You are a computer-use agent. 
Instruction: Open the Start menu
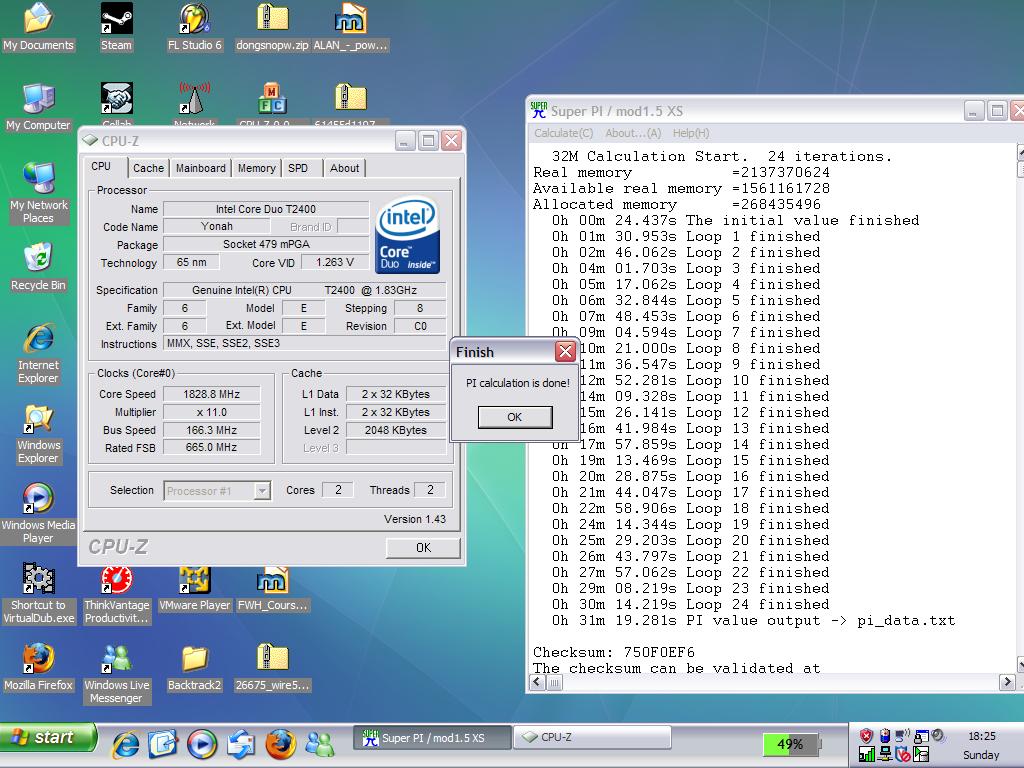pyautogui.click(x=47, y=737)
